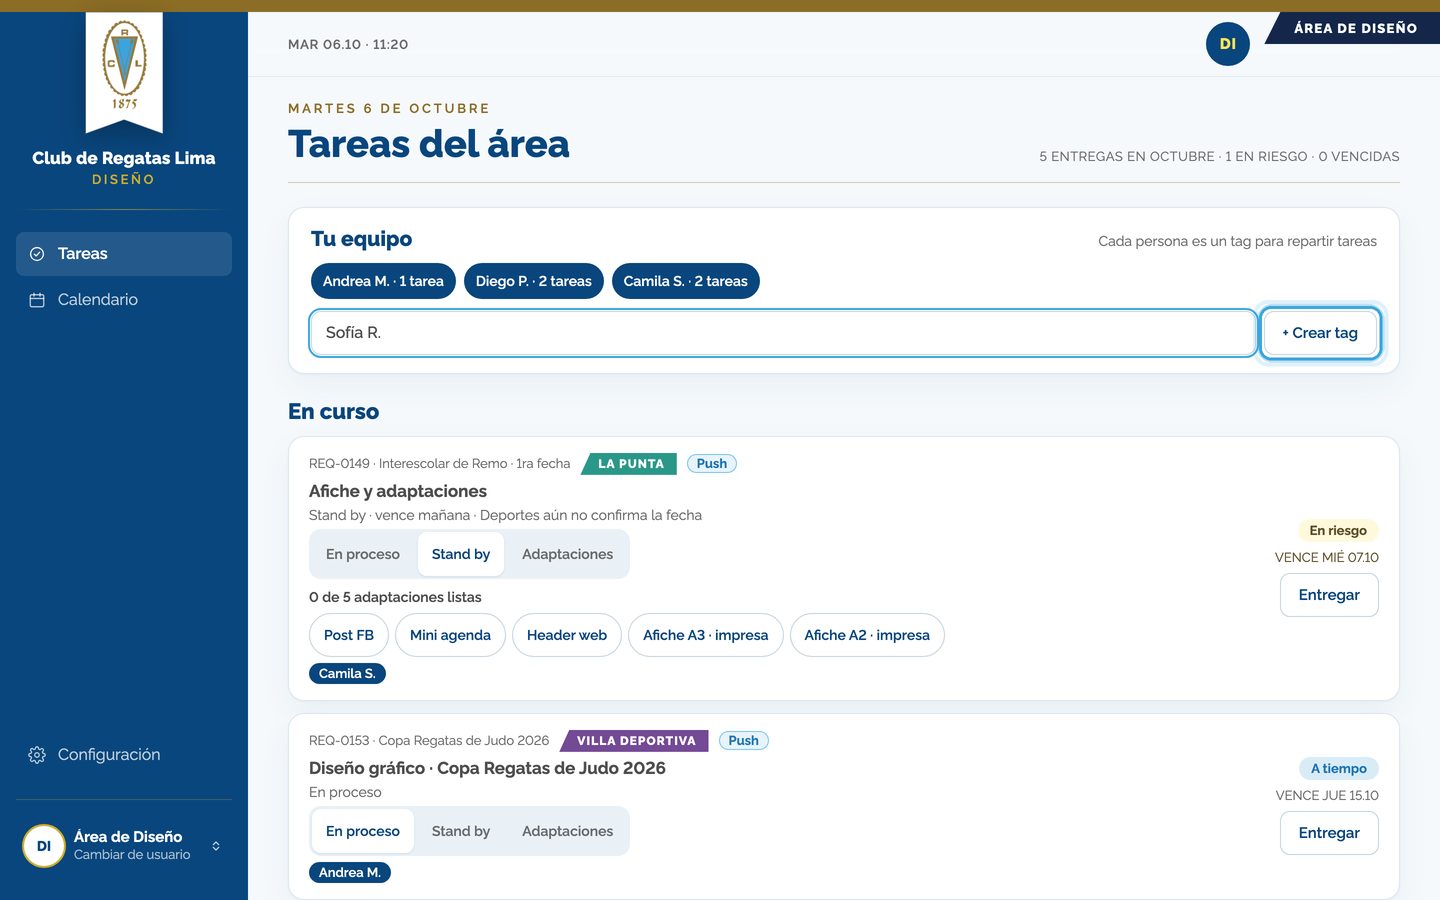
Task: Click the Push label on REQ-0149
Action: 712,464
